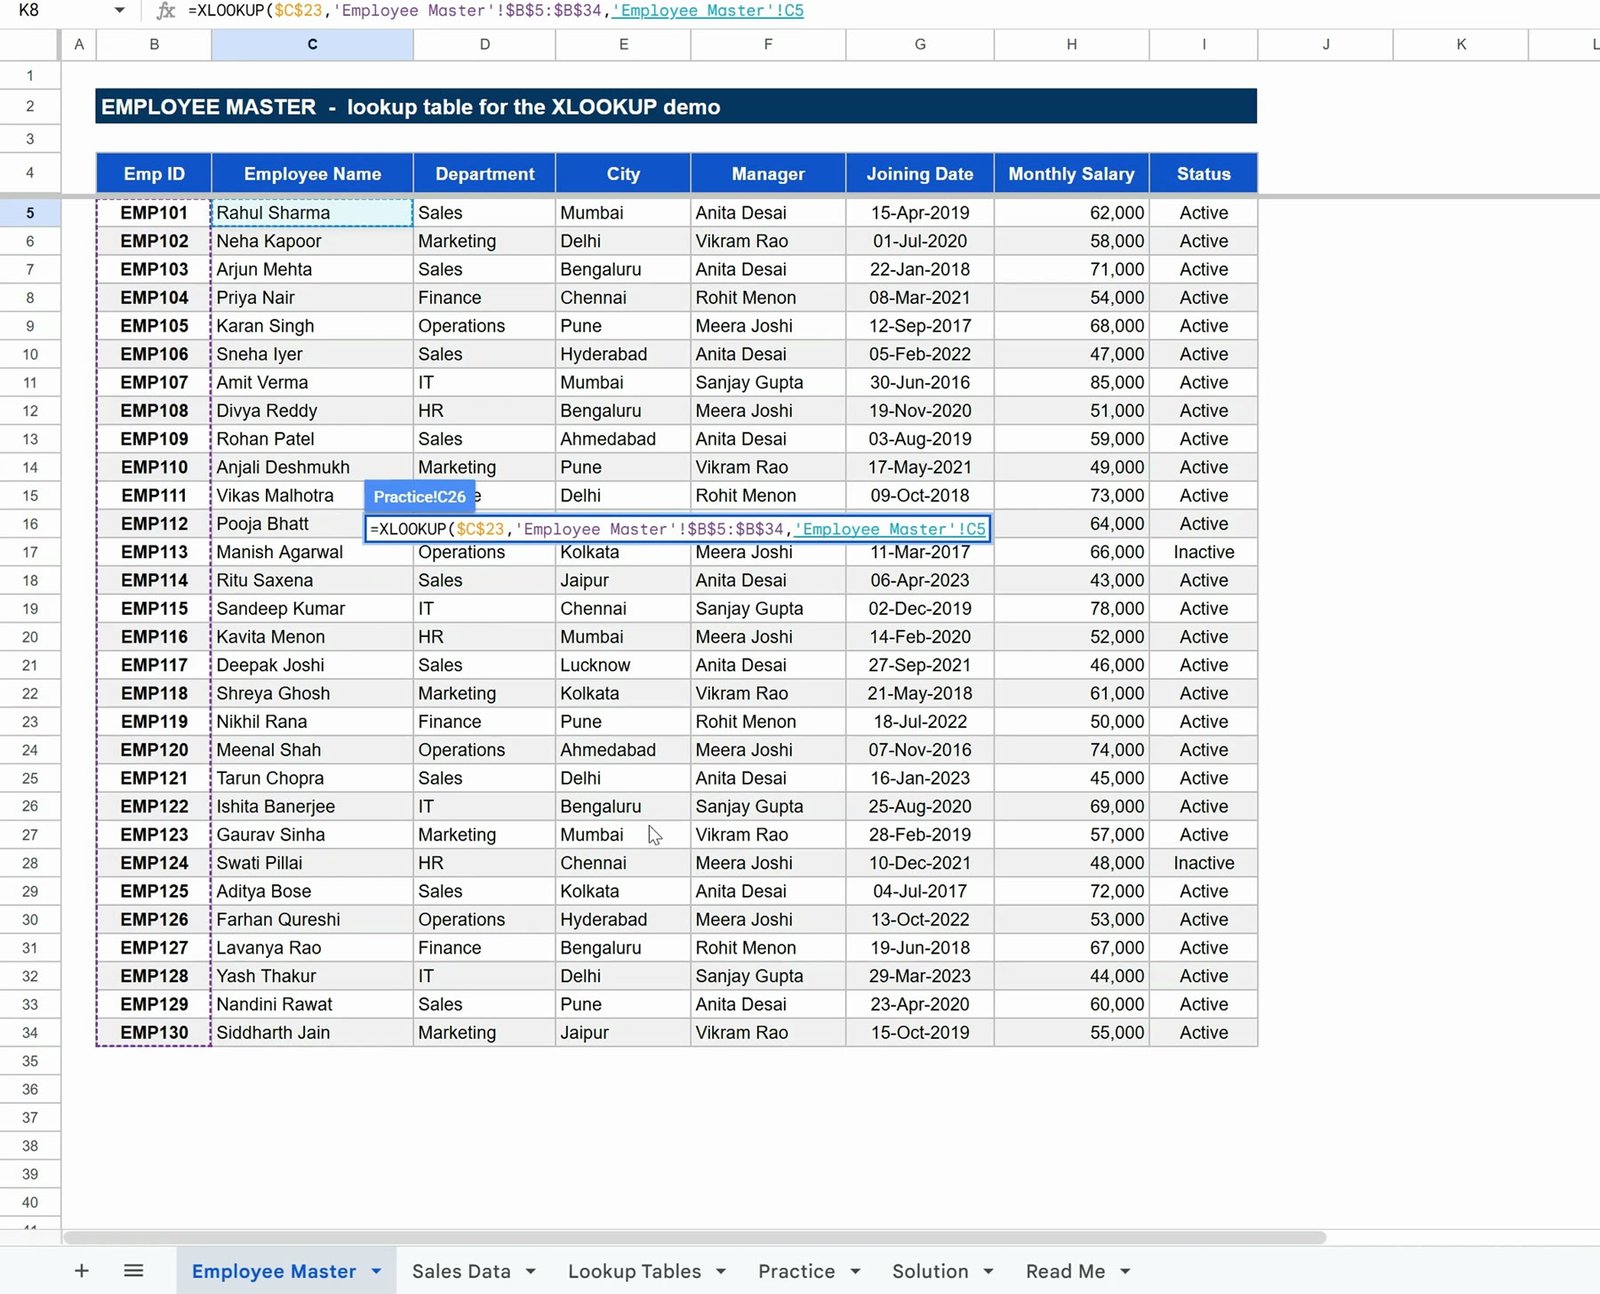Select the Pooja Bhatt cell
The image size is (1600, 1294).
pyautogui.click(x=288, y=524)
